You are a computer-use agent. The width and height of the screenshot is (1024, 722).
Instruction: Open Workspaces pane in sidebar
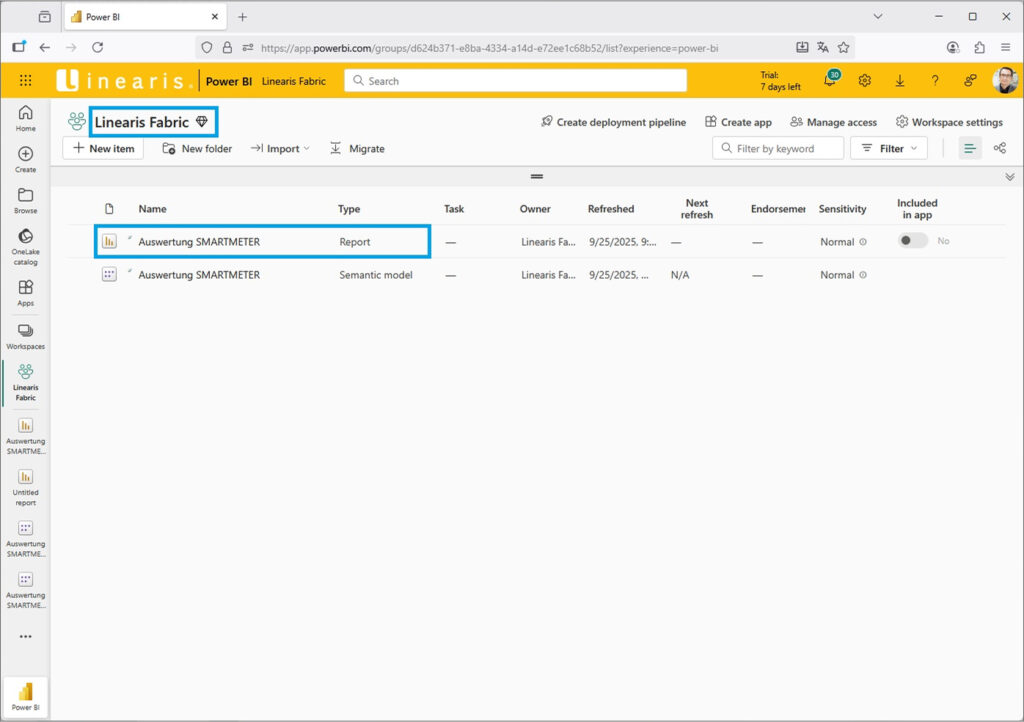(x=25, y=336)
